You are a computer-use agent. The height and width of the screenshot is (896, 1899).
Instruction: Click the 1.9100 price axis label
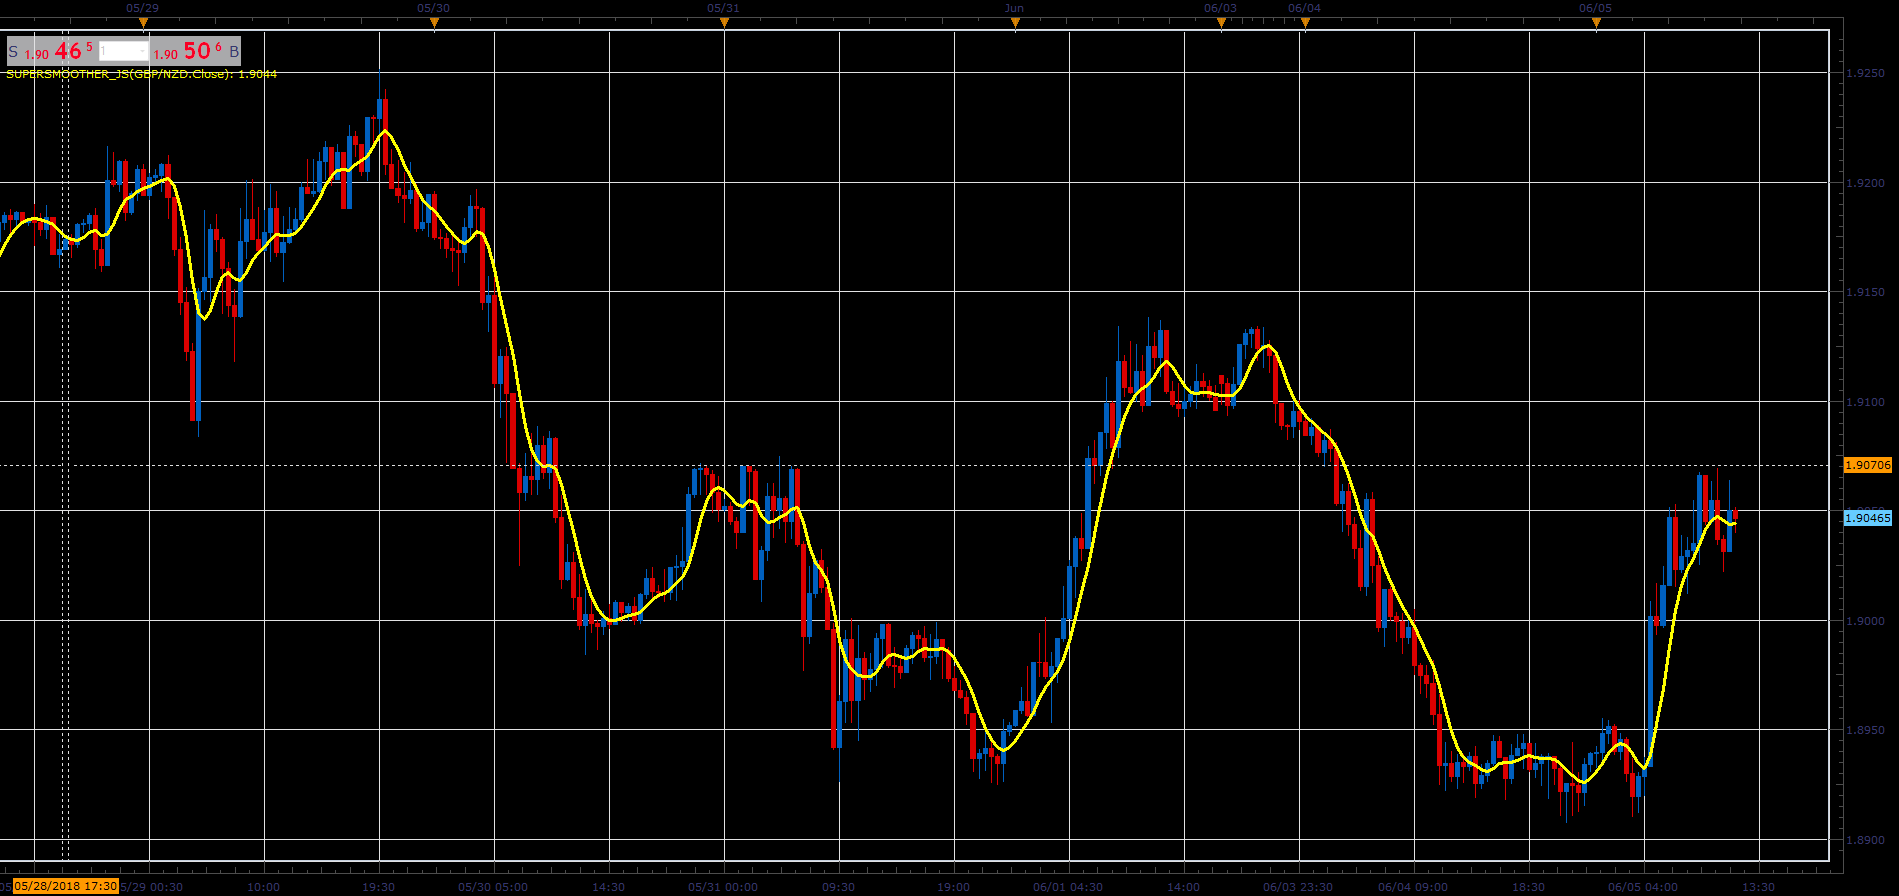[1865, 402]
